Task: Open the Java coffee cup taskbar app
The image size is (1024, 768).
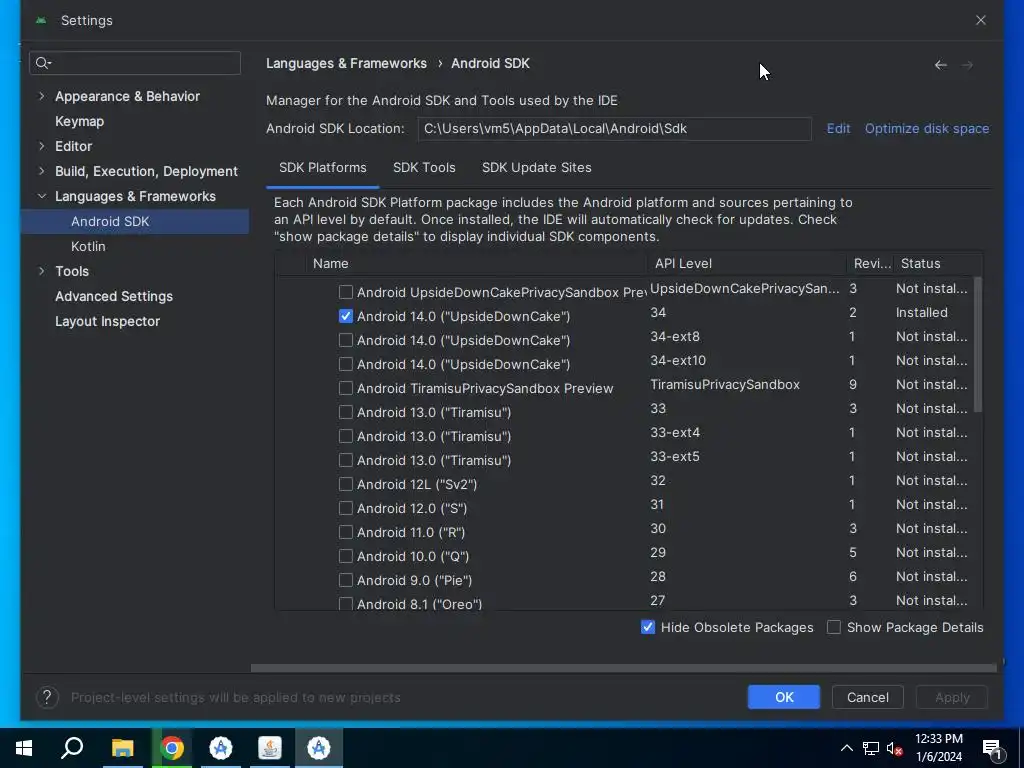Action: coord(270,748)
